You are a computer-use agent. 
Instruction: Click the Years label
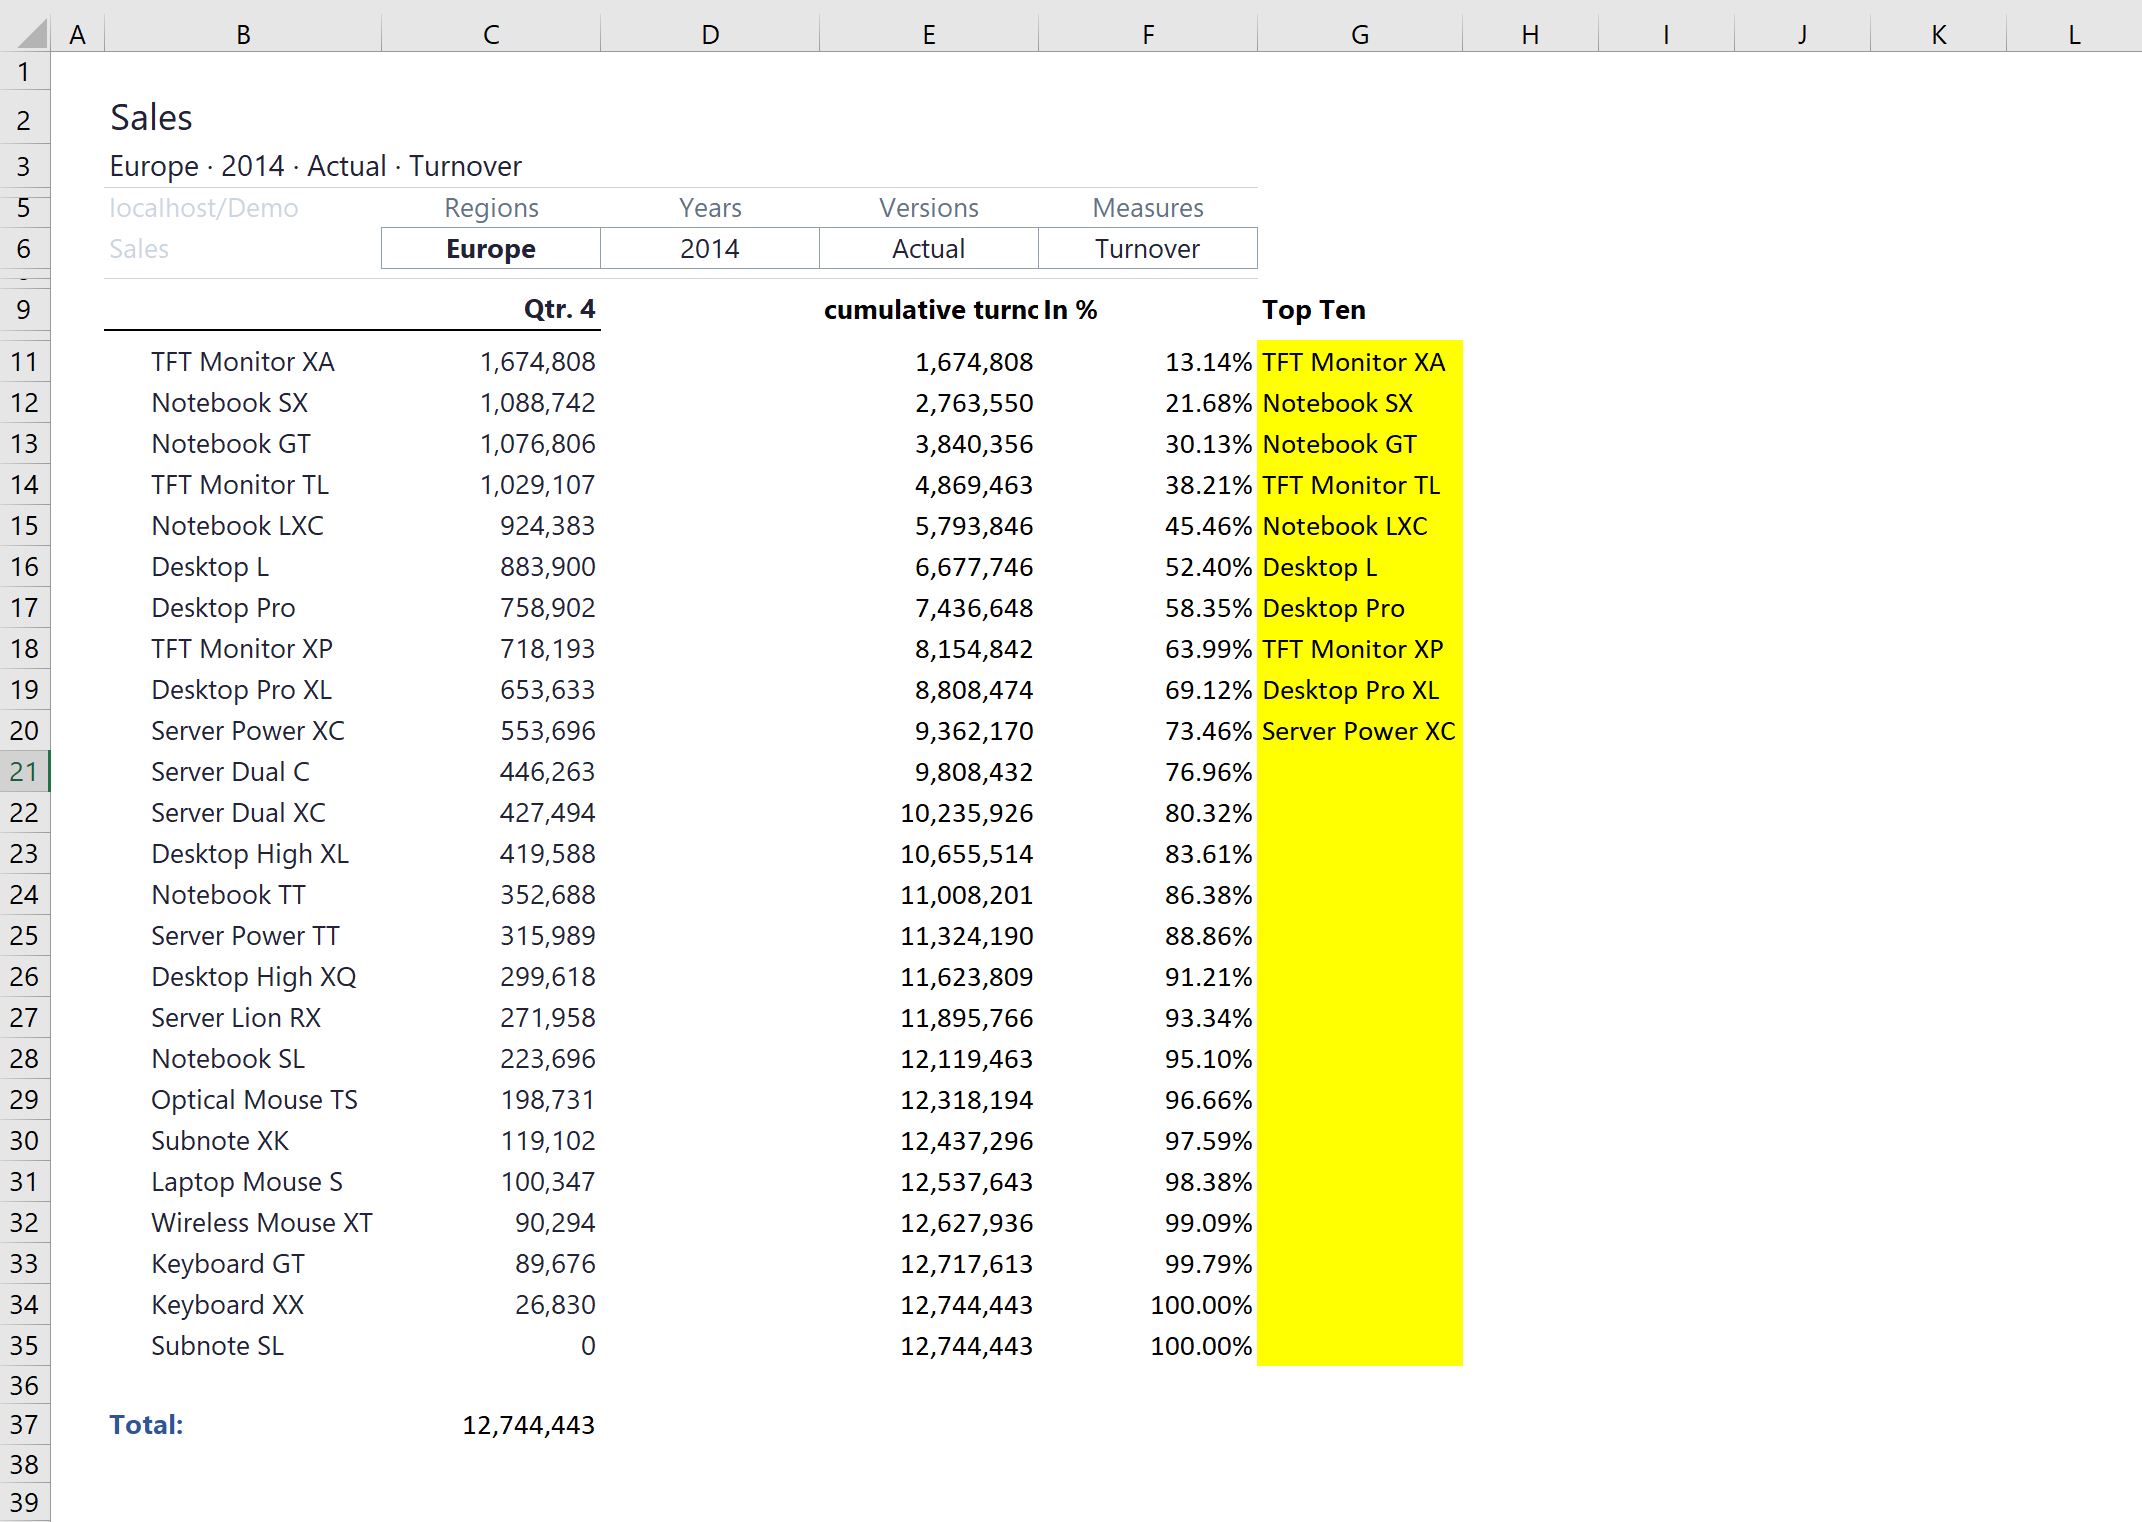pyautogui.click(x=710, y=208)
